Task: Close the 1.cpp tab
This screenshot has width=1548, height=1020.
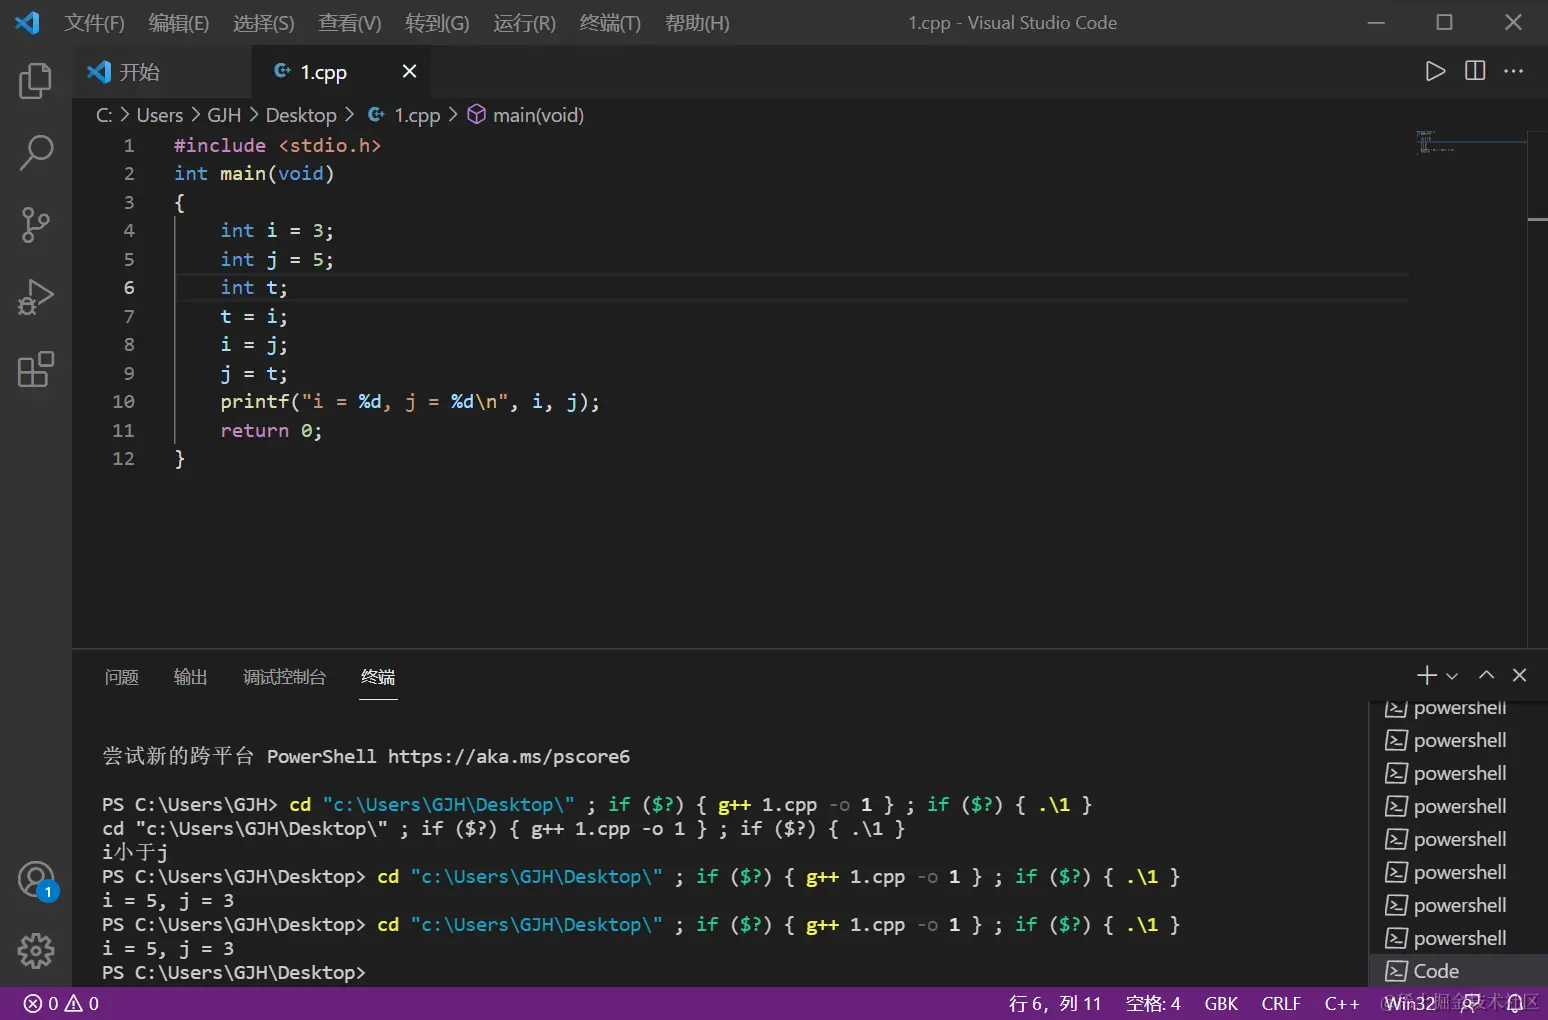Action: [x=409, y=71]
